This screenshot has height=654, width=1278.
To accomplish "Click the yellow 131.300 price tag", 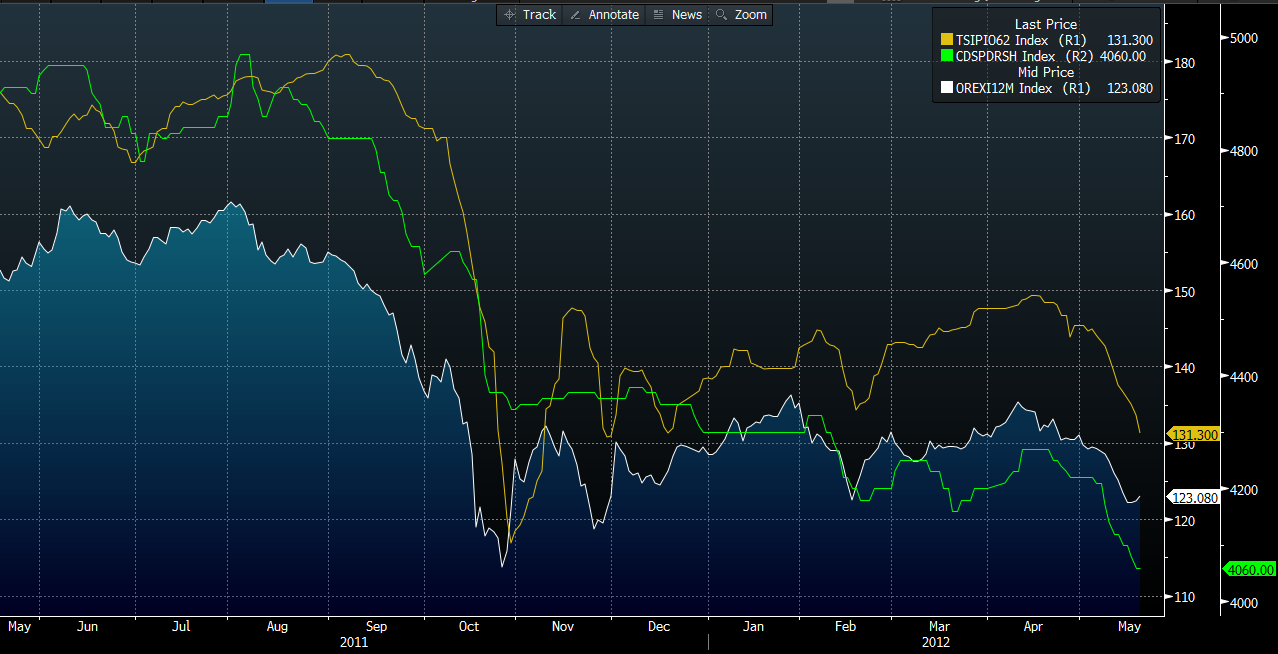I will coord(1194,435).
